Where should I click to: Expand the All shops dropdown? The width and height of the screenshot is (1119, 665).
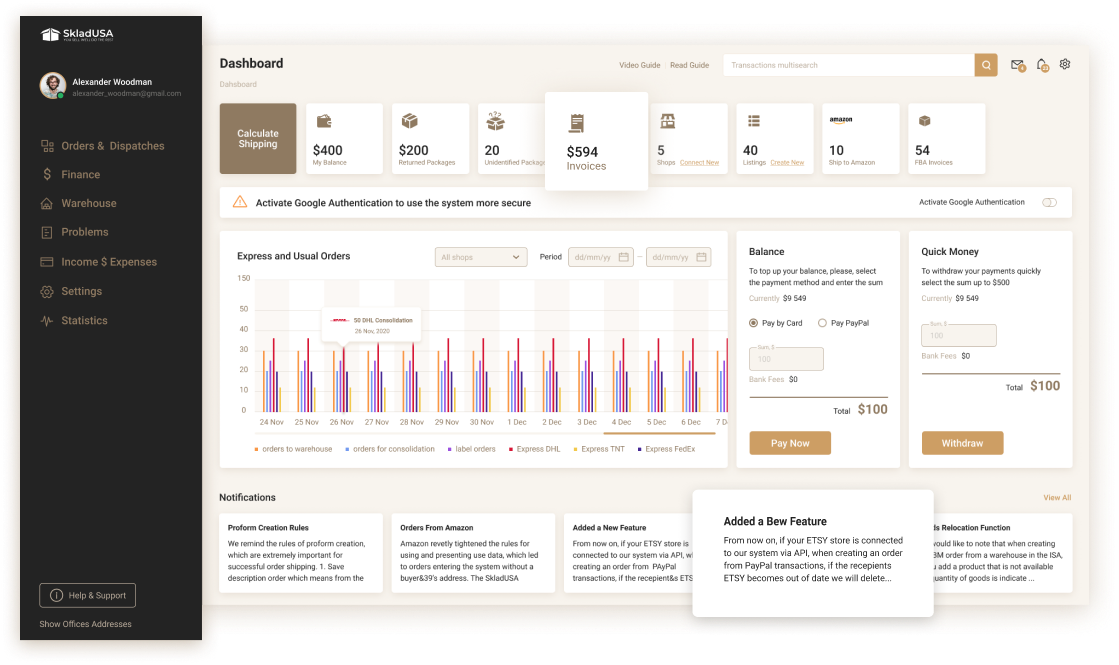481,257
